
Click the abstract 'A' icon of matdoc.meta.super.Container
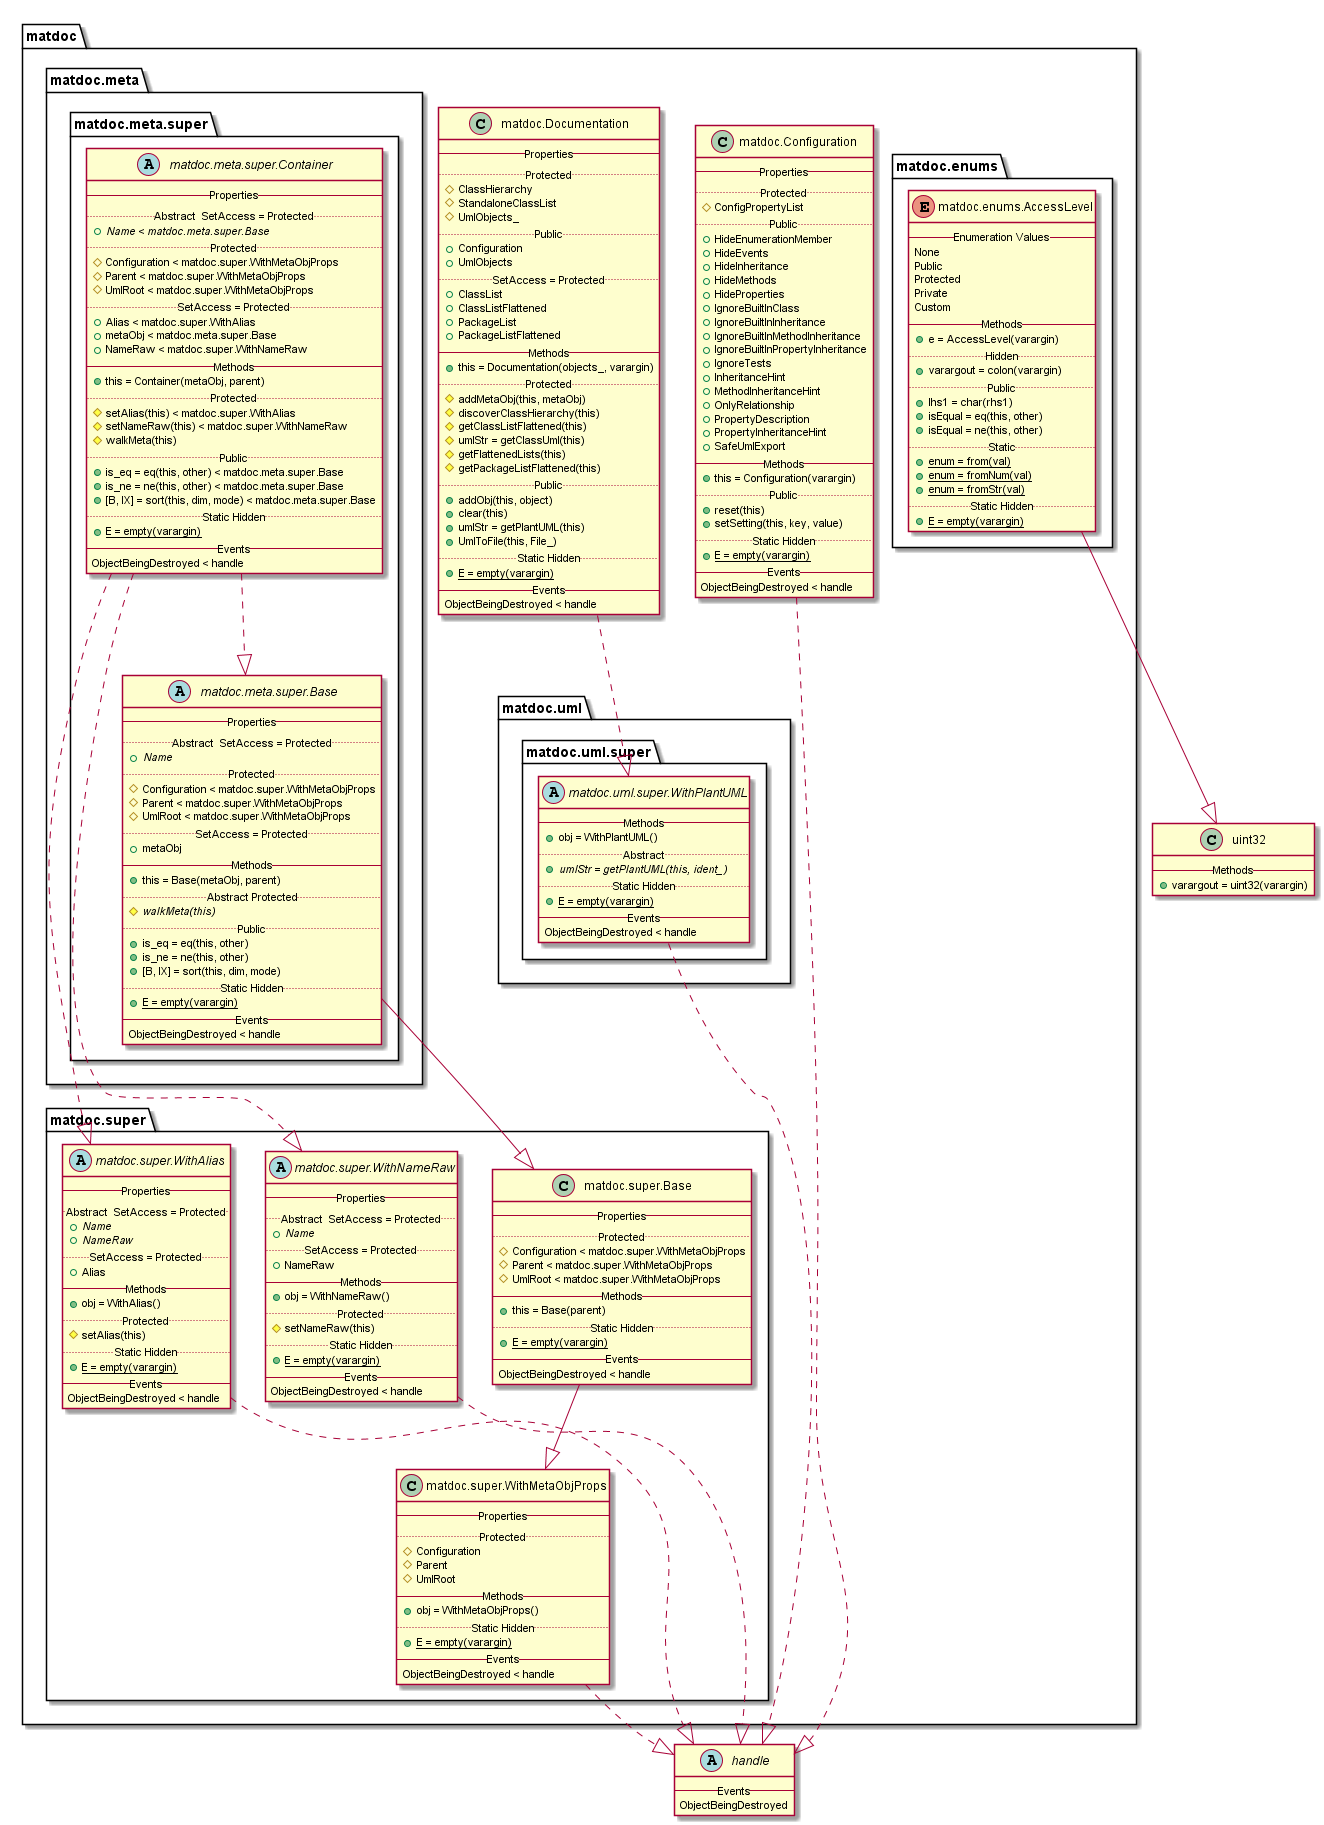(149, 165)
